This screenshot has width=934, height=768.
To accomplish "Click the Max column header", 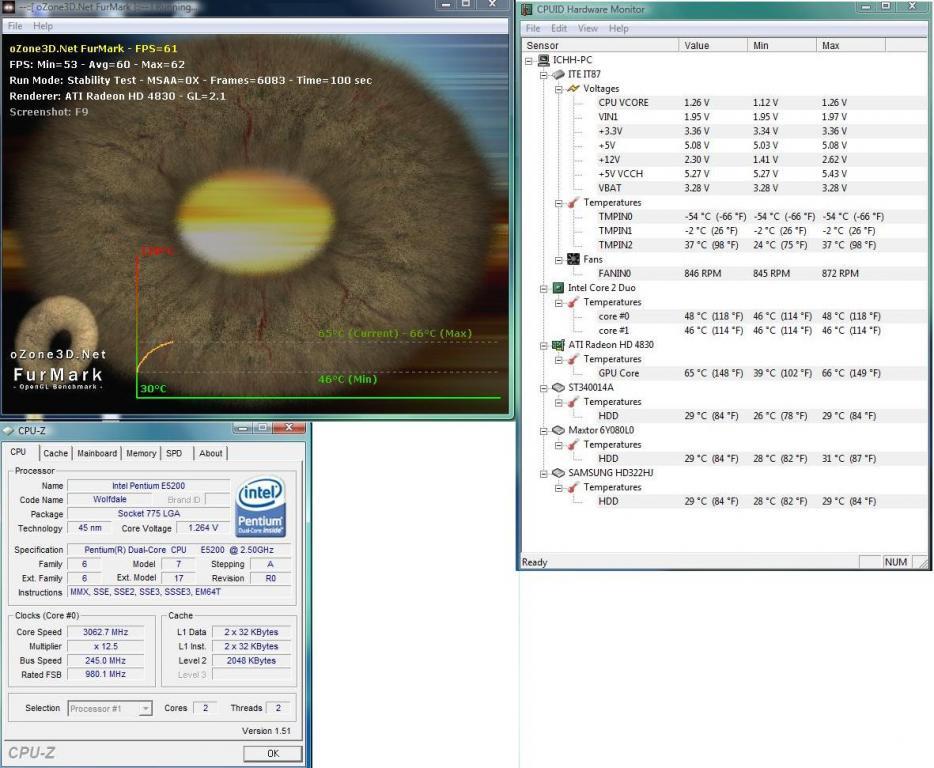I will [x=851, y=46].
